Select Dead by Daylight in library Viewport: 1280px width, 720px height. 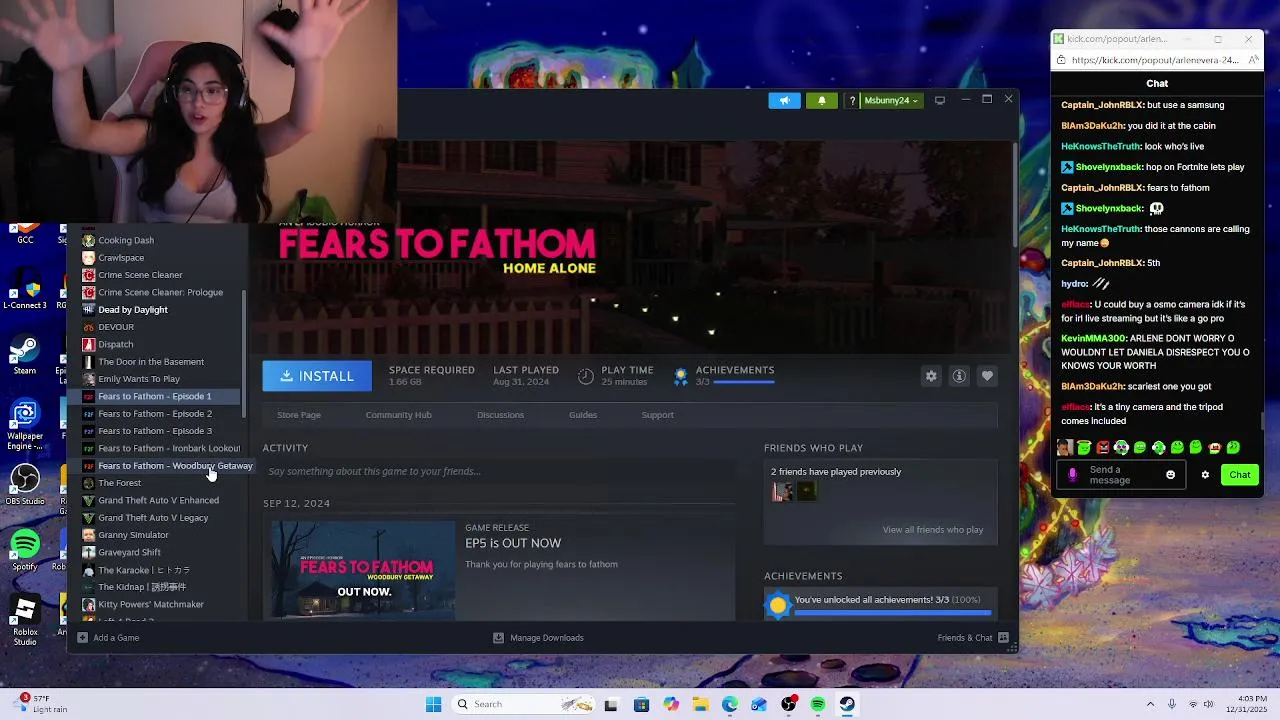[x=133, y=310]
